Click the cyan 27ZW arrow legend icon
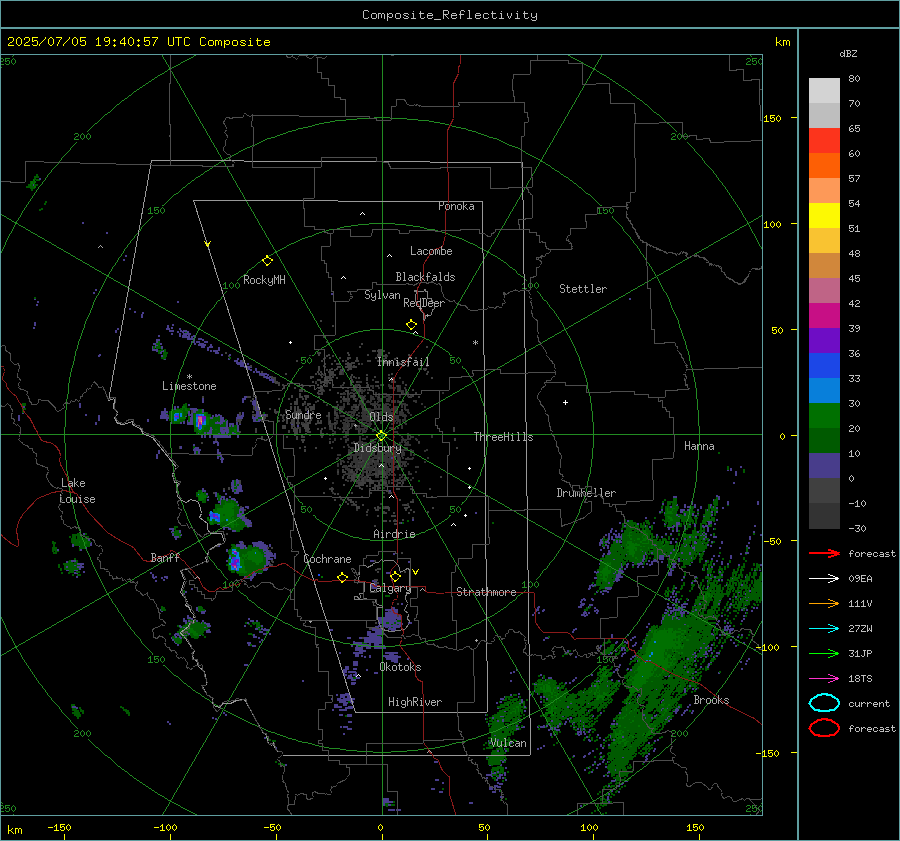This screenshot has height=841, width=900. tap(824, 629)
